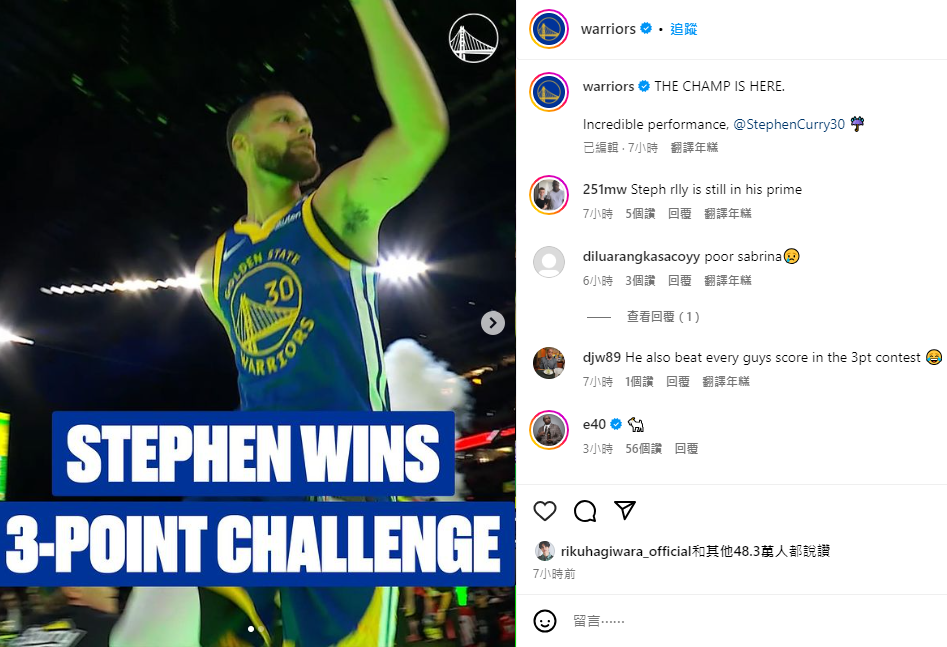Translate djw89's comment
This screenshot has width=947, height=647.
pyautogui.click(x=726, y=381)
